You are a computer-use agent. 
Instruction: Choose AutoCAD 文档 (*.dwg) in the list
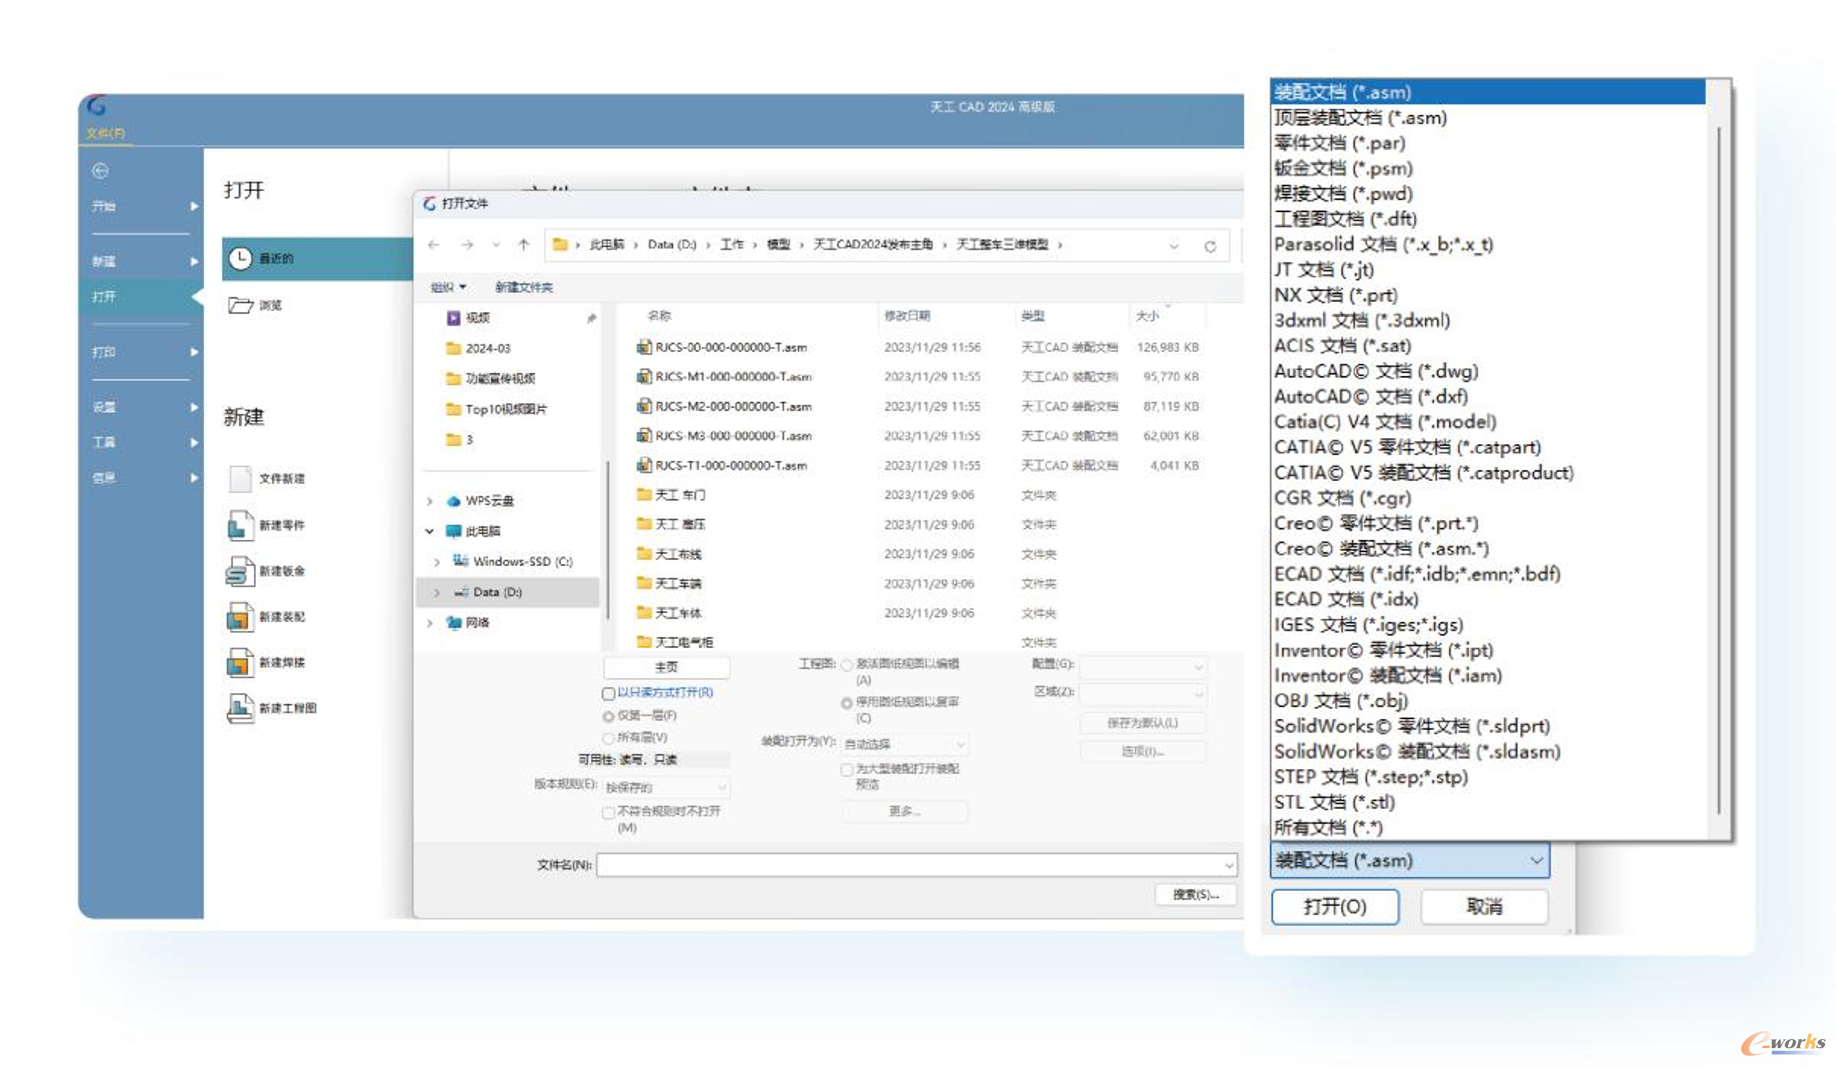tap(1487, 371)
